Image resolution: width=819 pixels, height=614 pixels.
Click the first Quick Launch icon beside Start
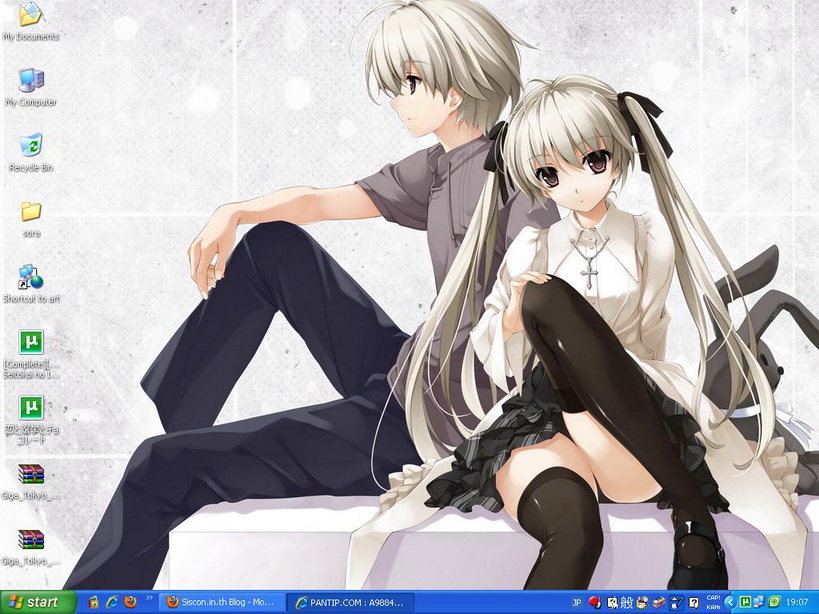coord(93,603)
